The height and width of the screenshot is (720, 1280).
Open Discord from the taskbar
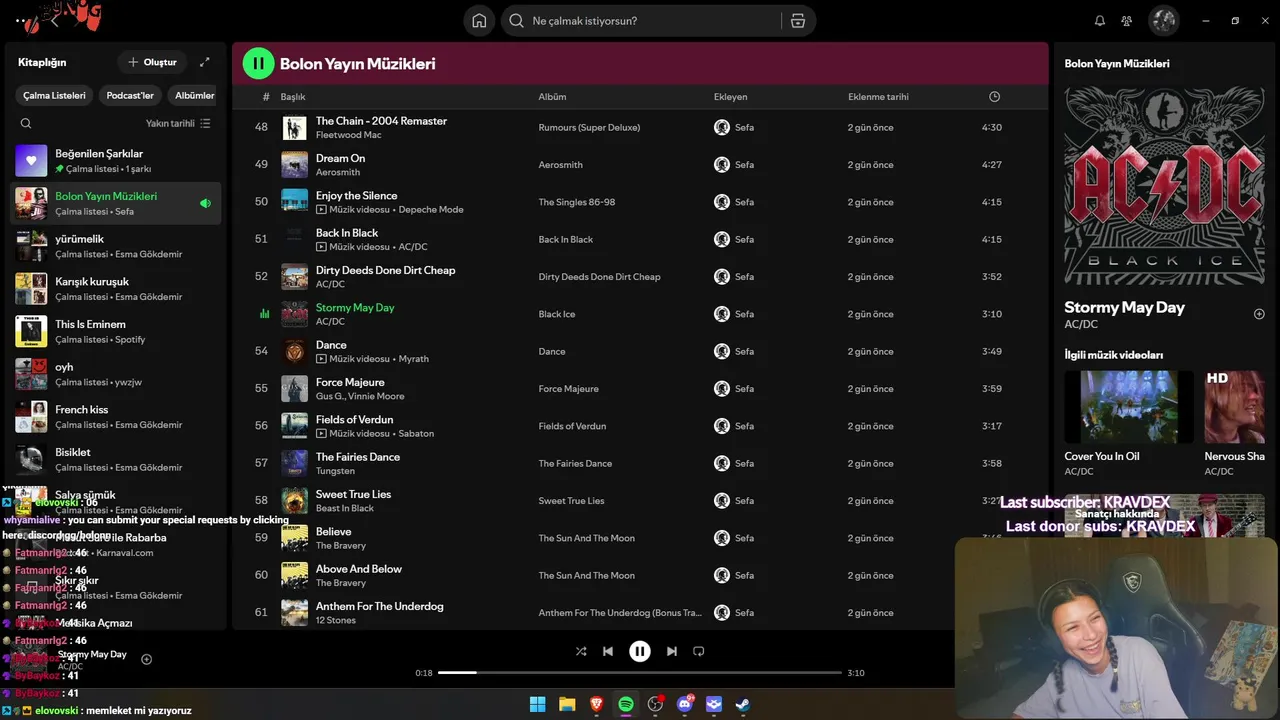[685, 704]
